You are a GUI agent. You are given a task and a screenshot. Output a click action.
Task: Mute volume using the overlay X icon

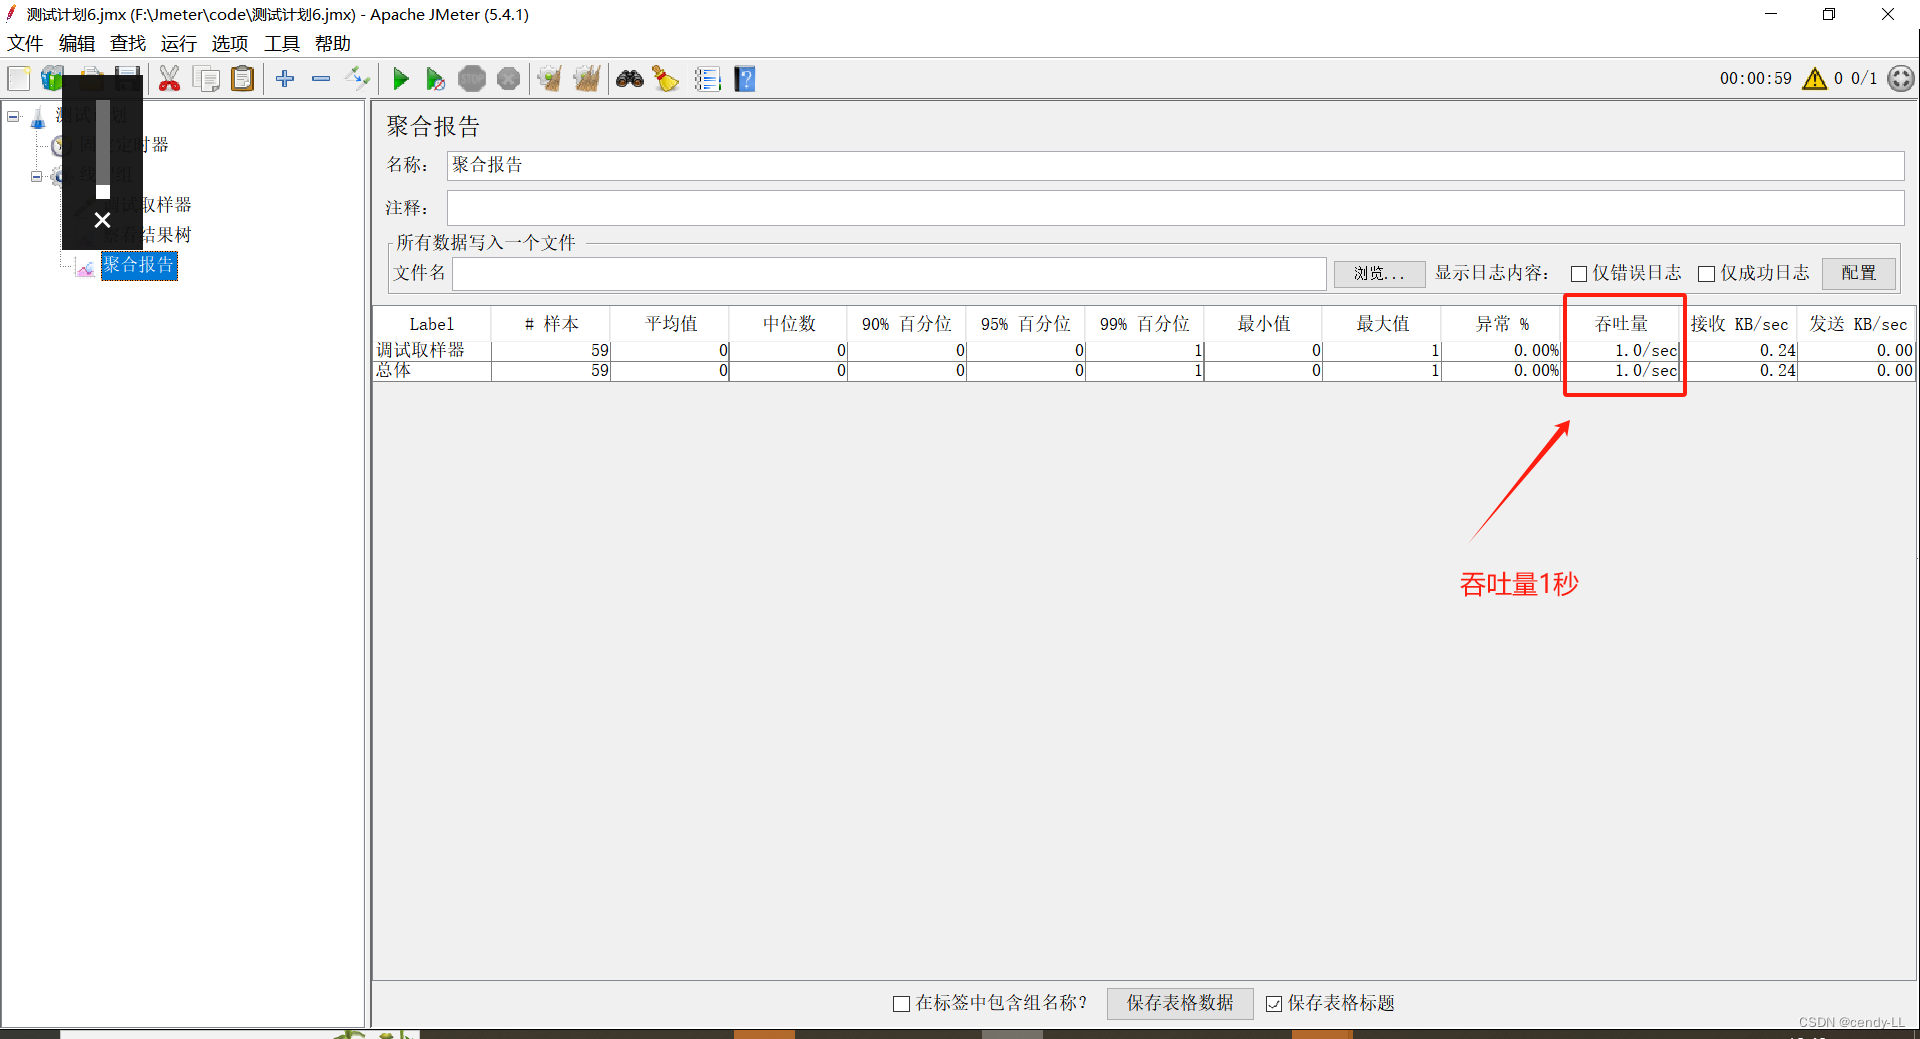[x=102, y=220]
